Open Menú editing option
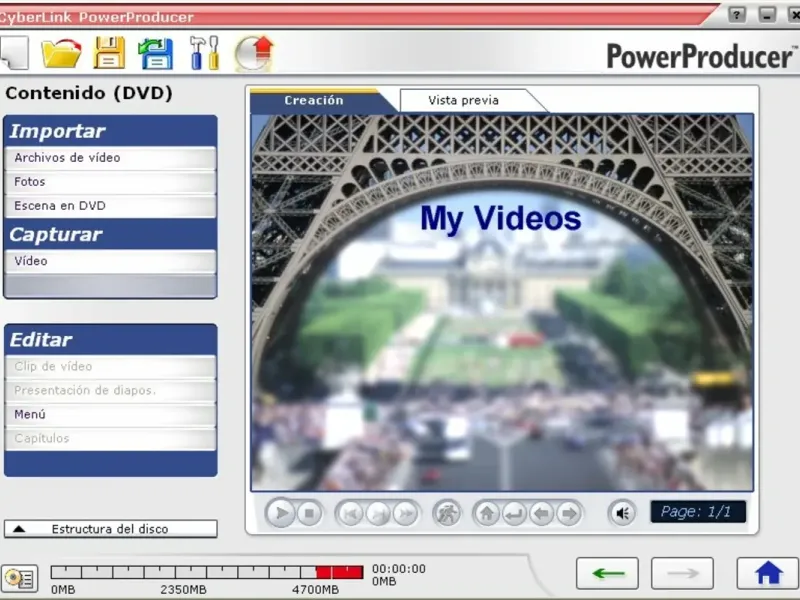 (x=111, y=415)
